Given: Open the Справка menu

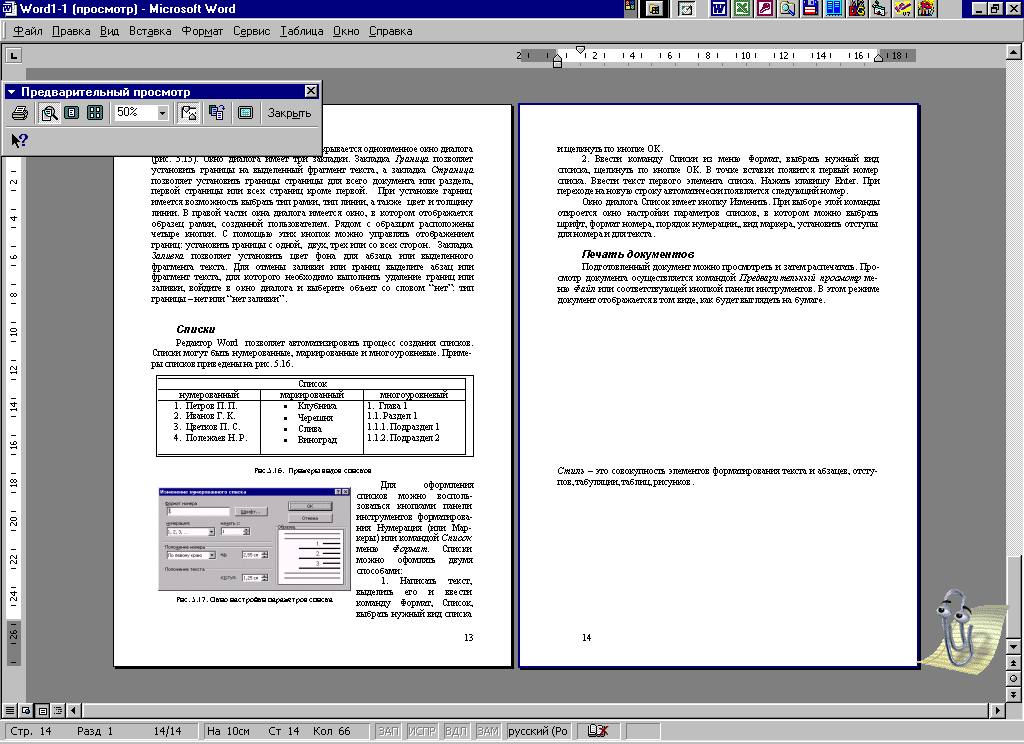Looking at the screenshot, I should click(391, 31).
